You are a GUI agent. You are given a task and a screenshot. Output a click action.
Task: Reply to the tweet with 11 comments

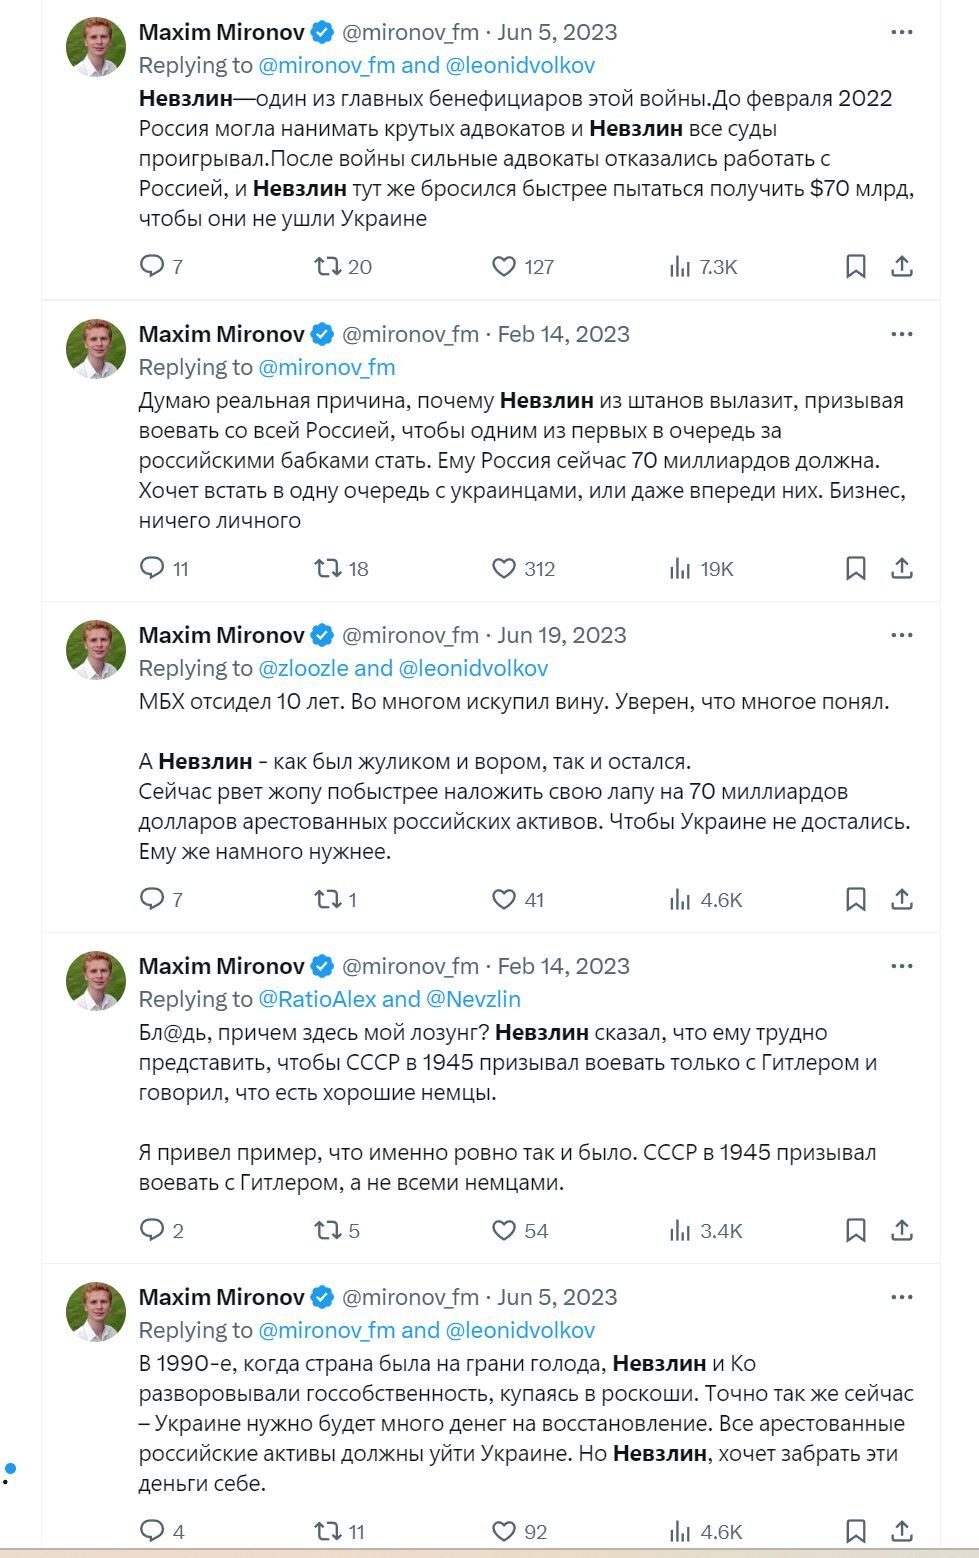152,568
